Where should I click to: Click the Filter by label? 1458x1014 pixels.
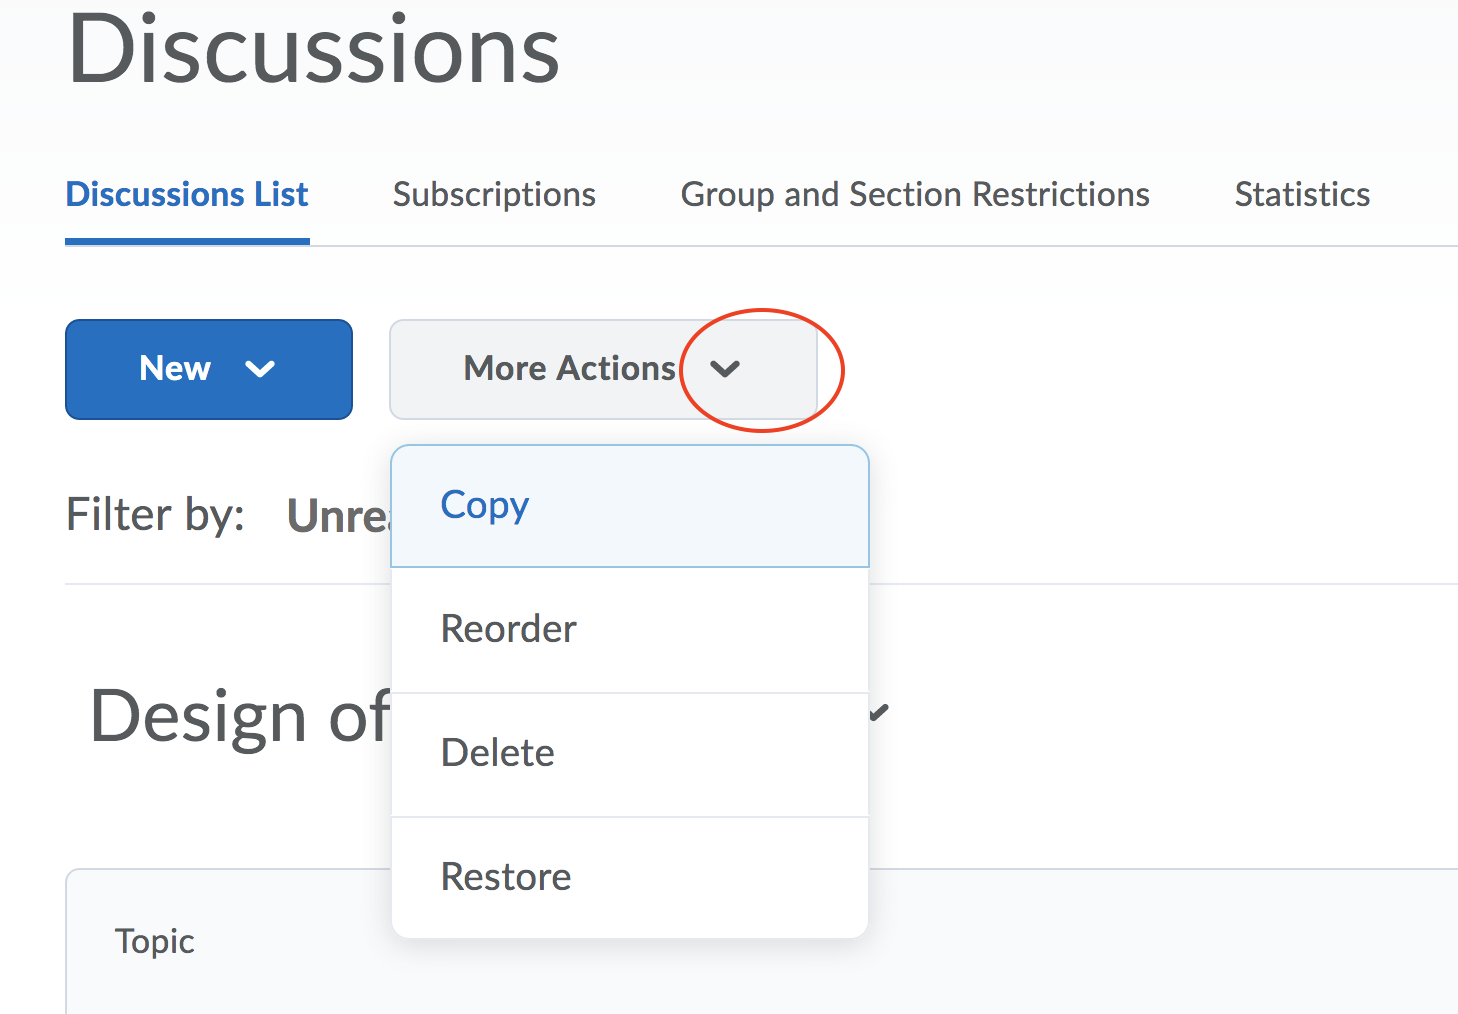click(x=155, y=515)
